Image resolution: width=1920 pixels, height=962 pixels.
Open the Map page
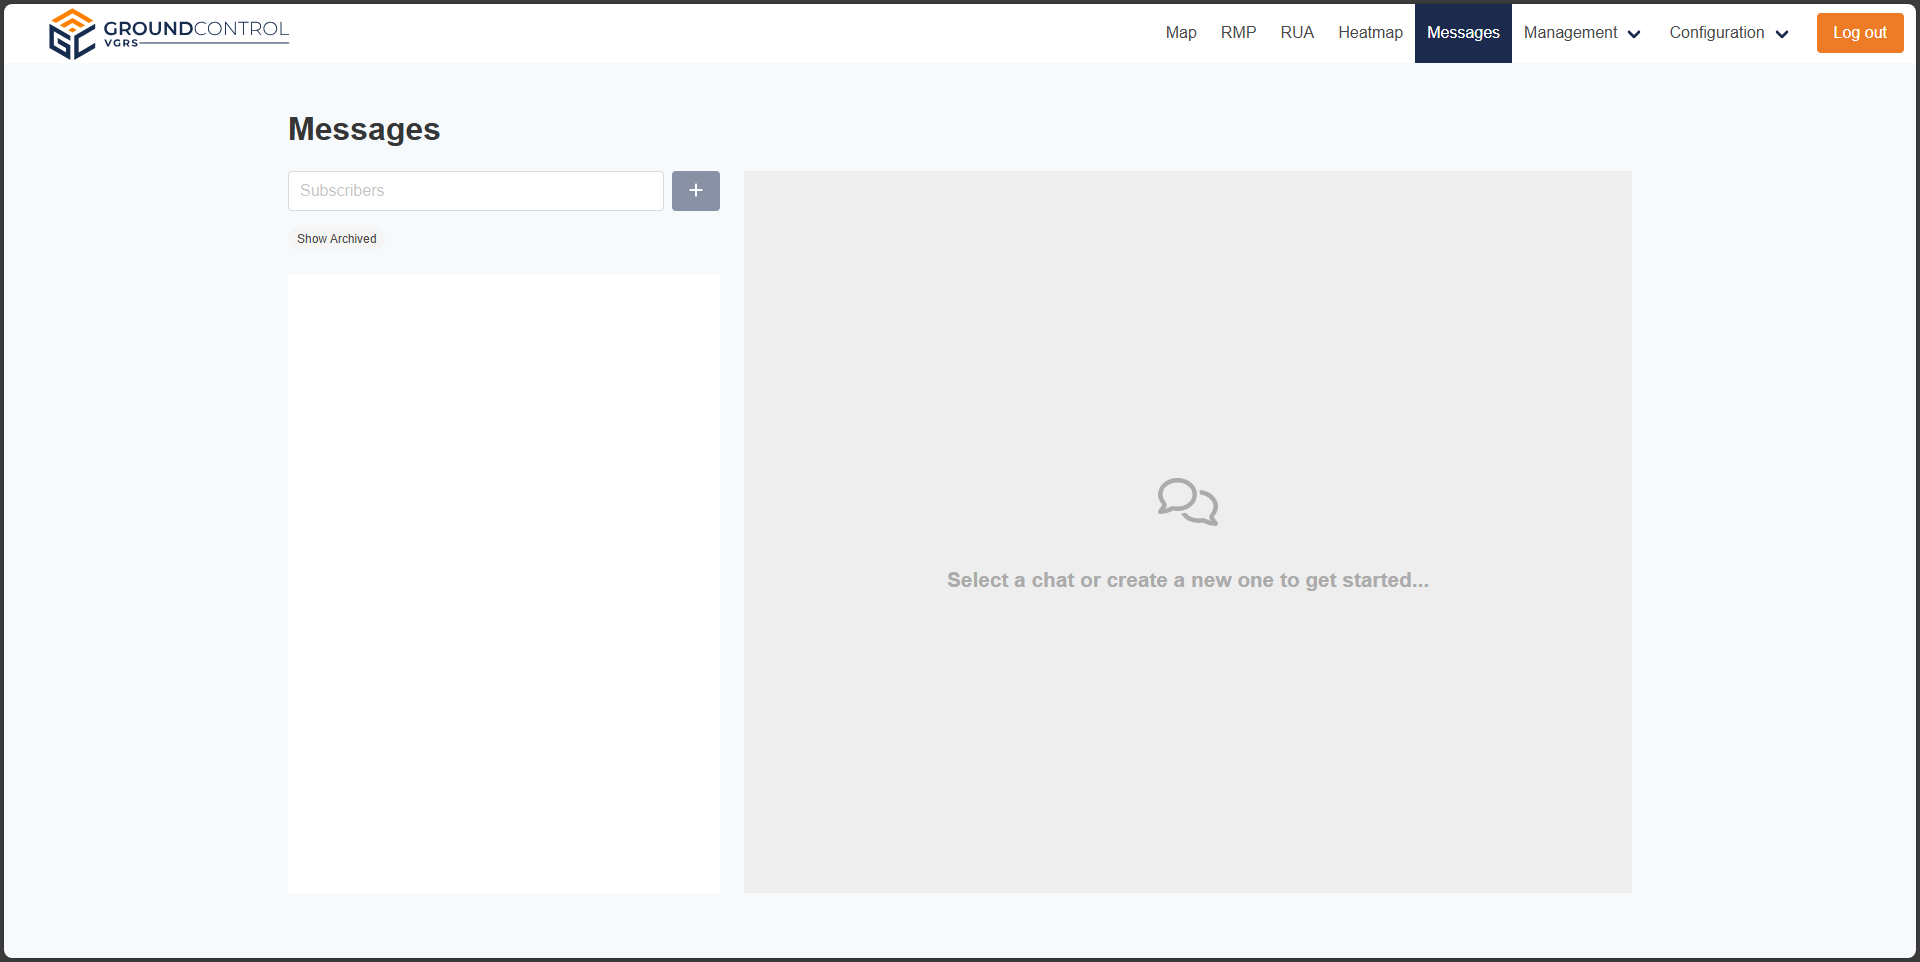tap(1180, 33)
